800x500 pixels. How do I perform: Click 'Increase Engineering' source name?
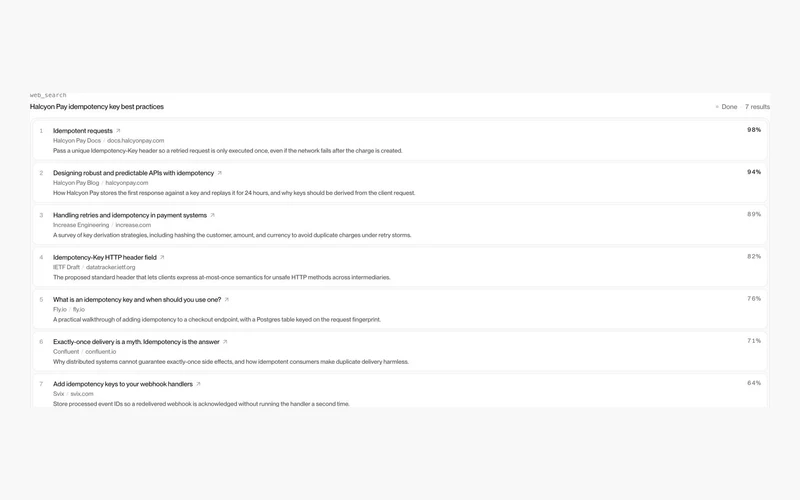[81, 225]
